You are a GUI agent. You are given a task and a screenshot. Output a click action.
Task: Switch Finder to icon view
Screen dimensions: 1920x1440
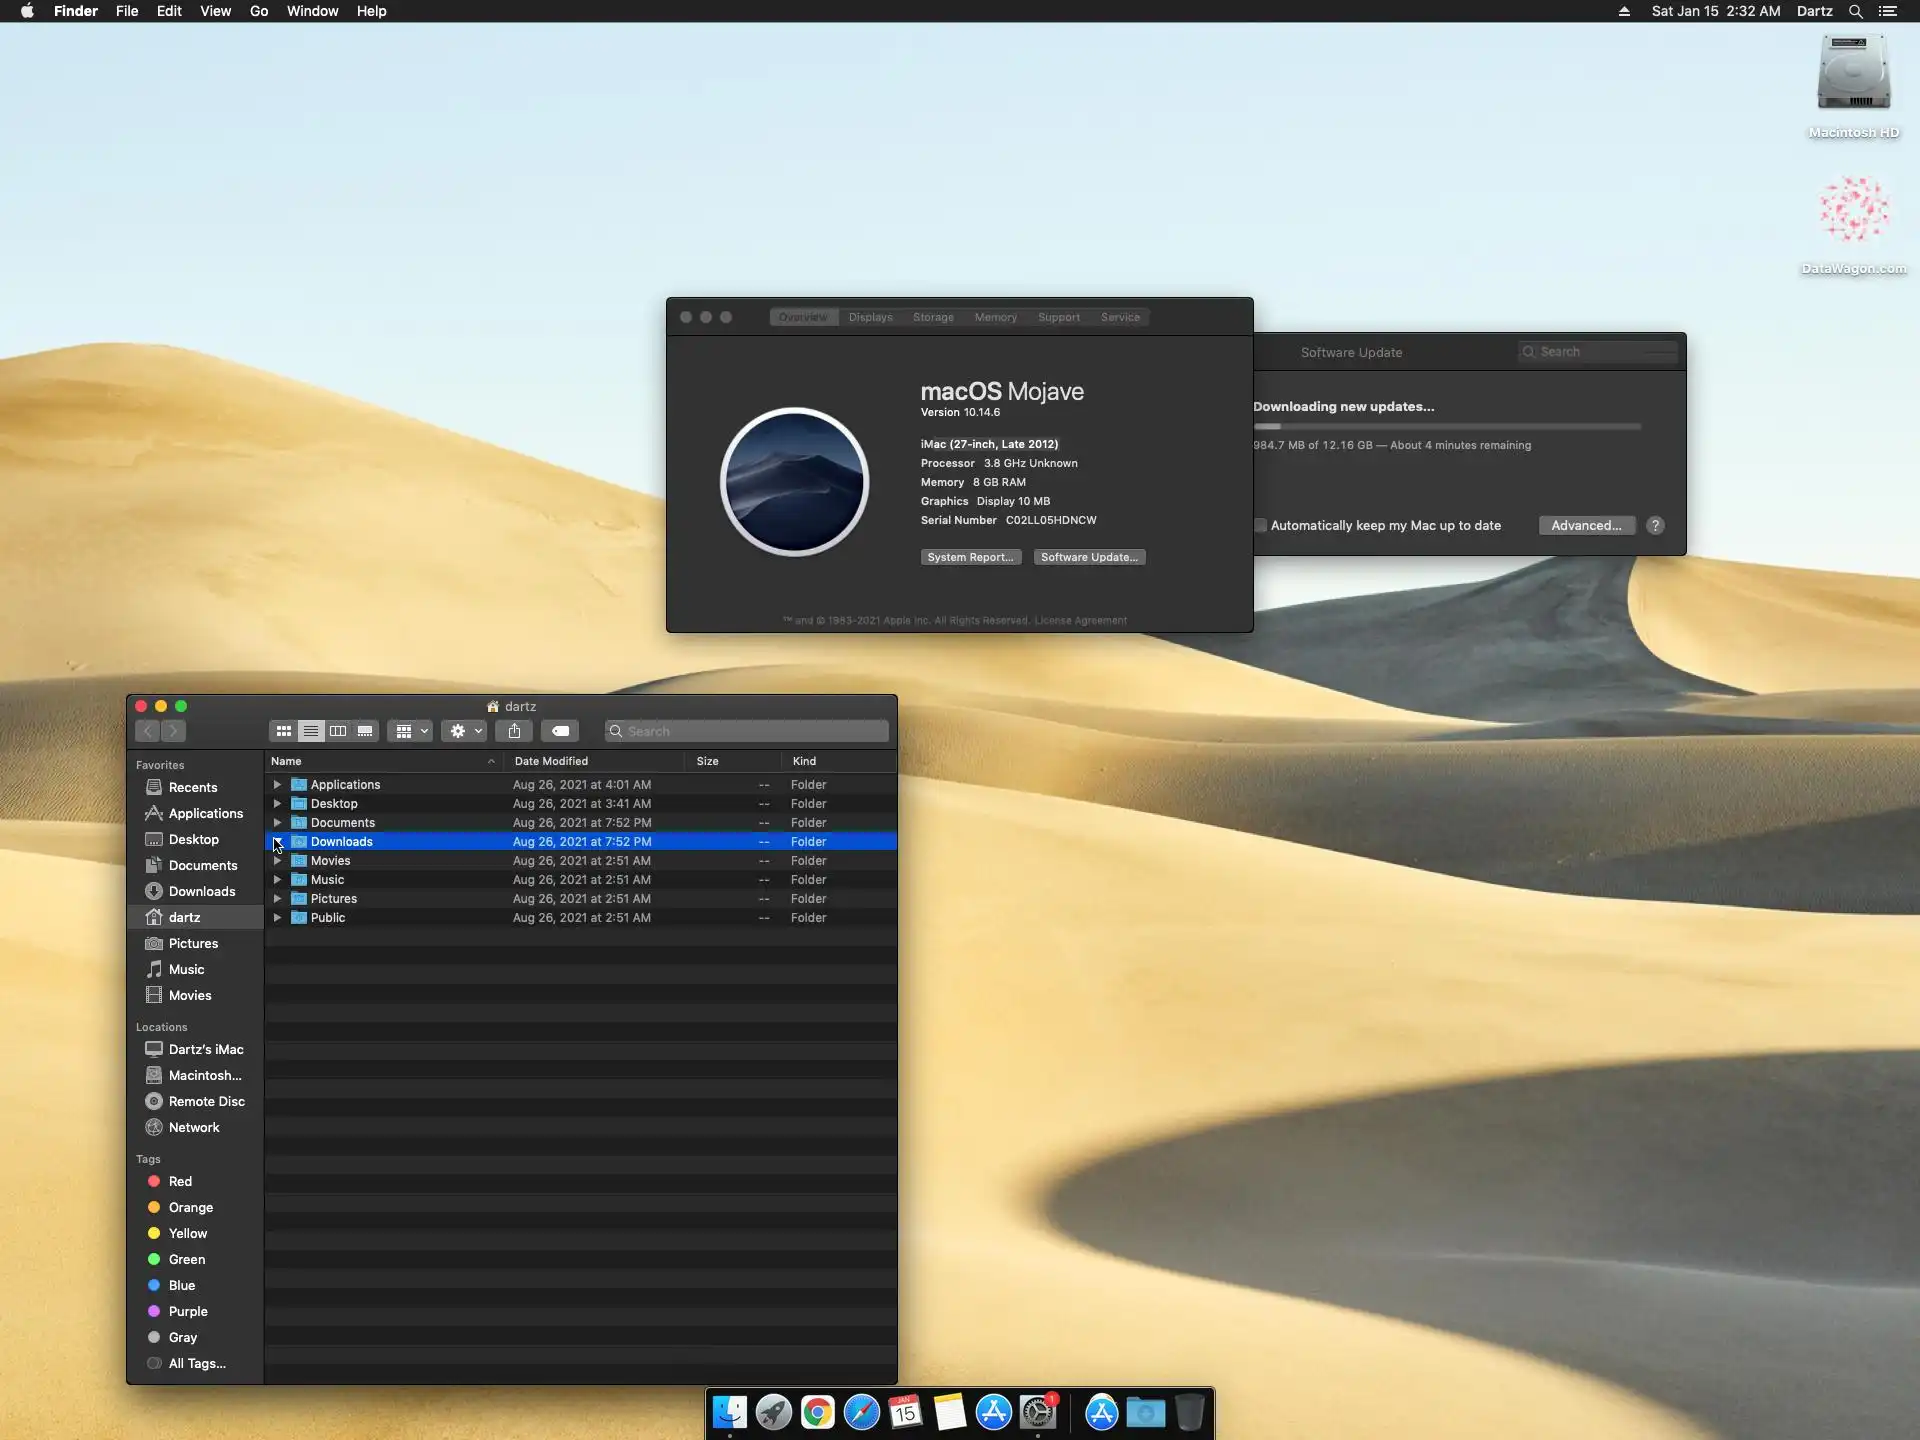tap(284, 731)
